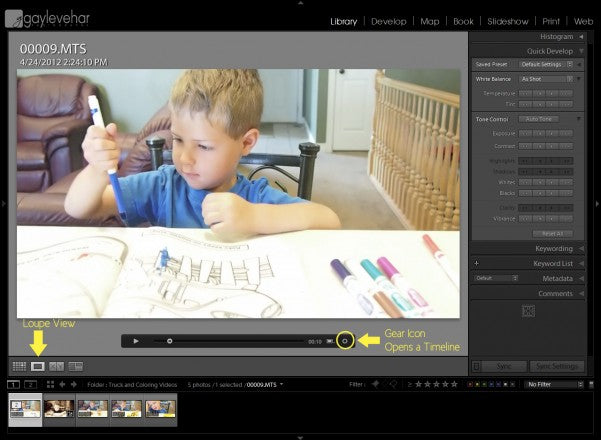Image resolution: width=601 pixels, height=440 pixels.
Task: Click the Reset All button
Action: tap(552, 233)
